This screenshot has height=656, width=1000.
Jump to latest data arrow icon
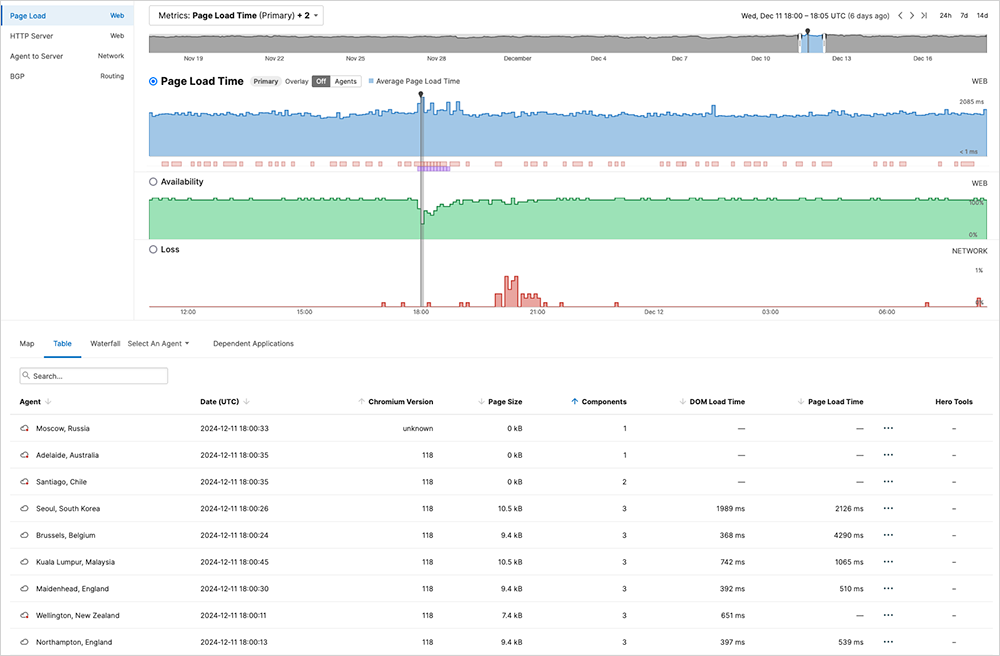pos(924,16)
